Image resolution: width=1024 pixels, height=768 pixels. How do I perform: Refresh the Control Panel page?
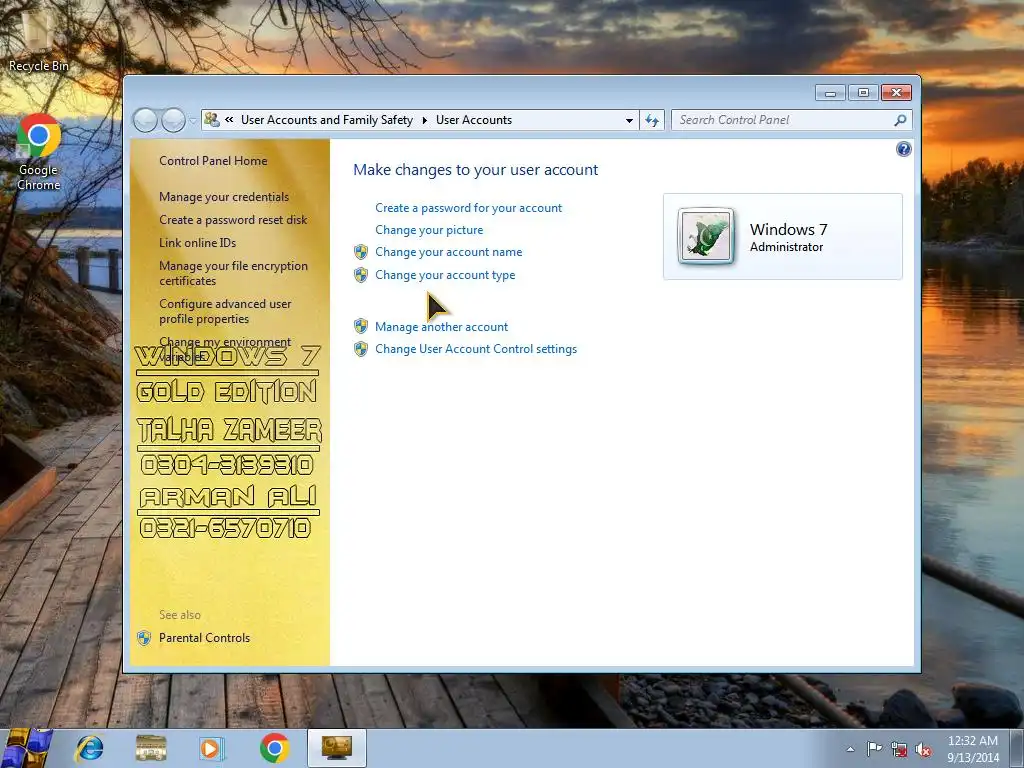tap(652, 120)
